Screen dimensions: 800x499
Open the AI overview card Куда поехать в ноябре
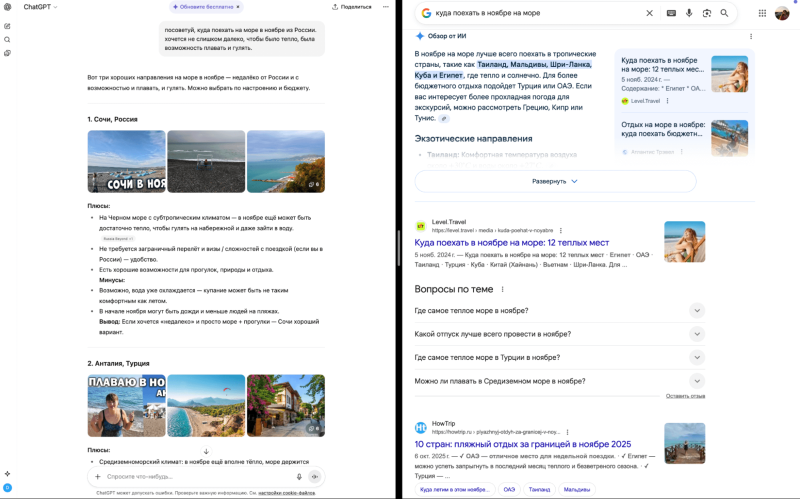[x=684, y=80]
